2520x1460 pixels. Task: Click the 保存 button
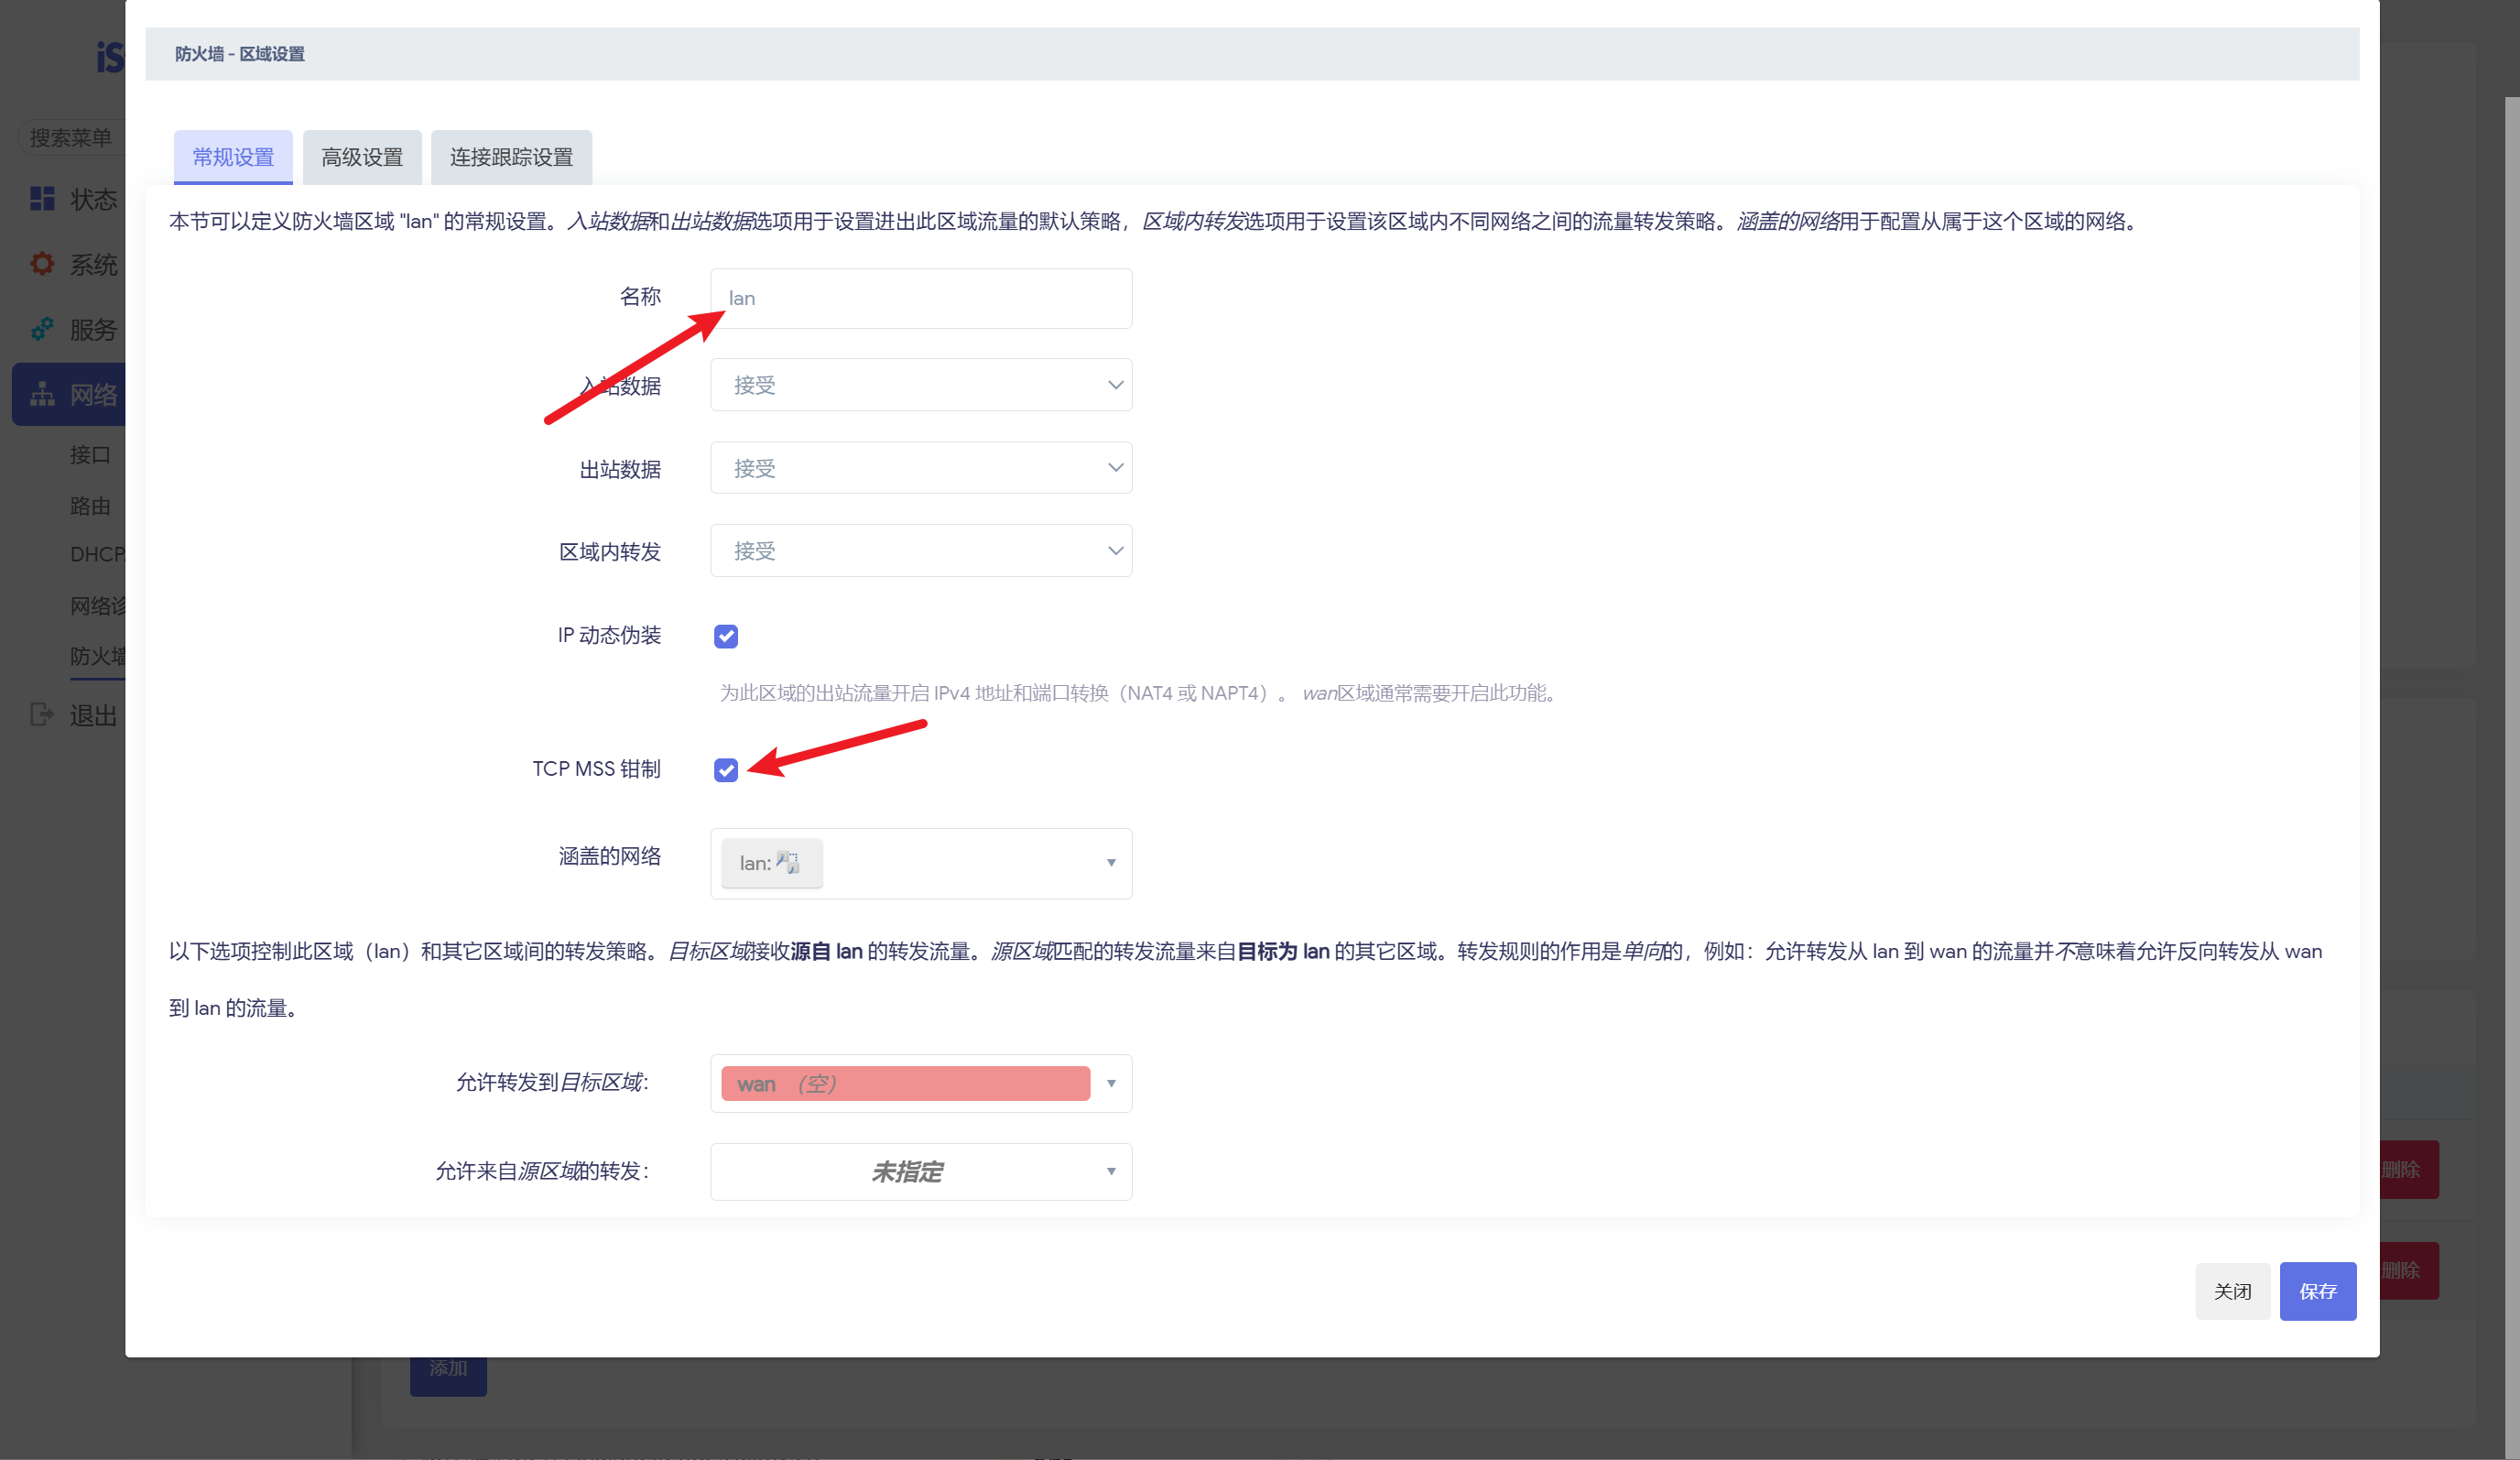tap(2317, 1291)
